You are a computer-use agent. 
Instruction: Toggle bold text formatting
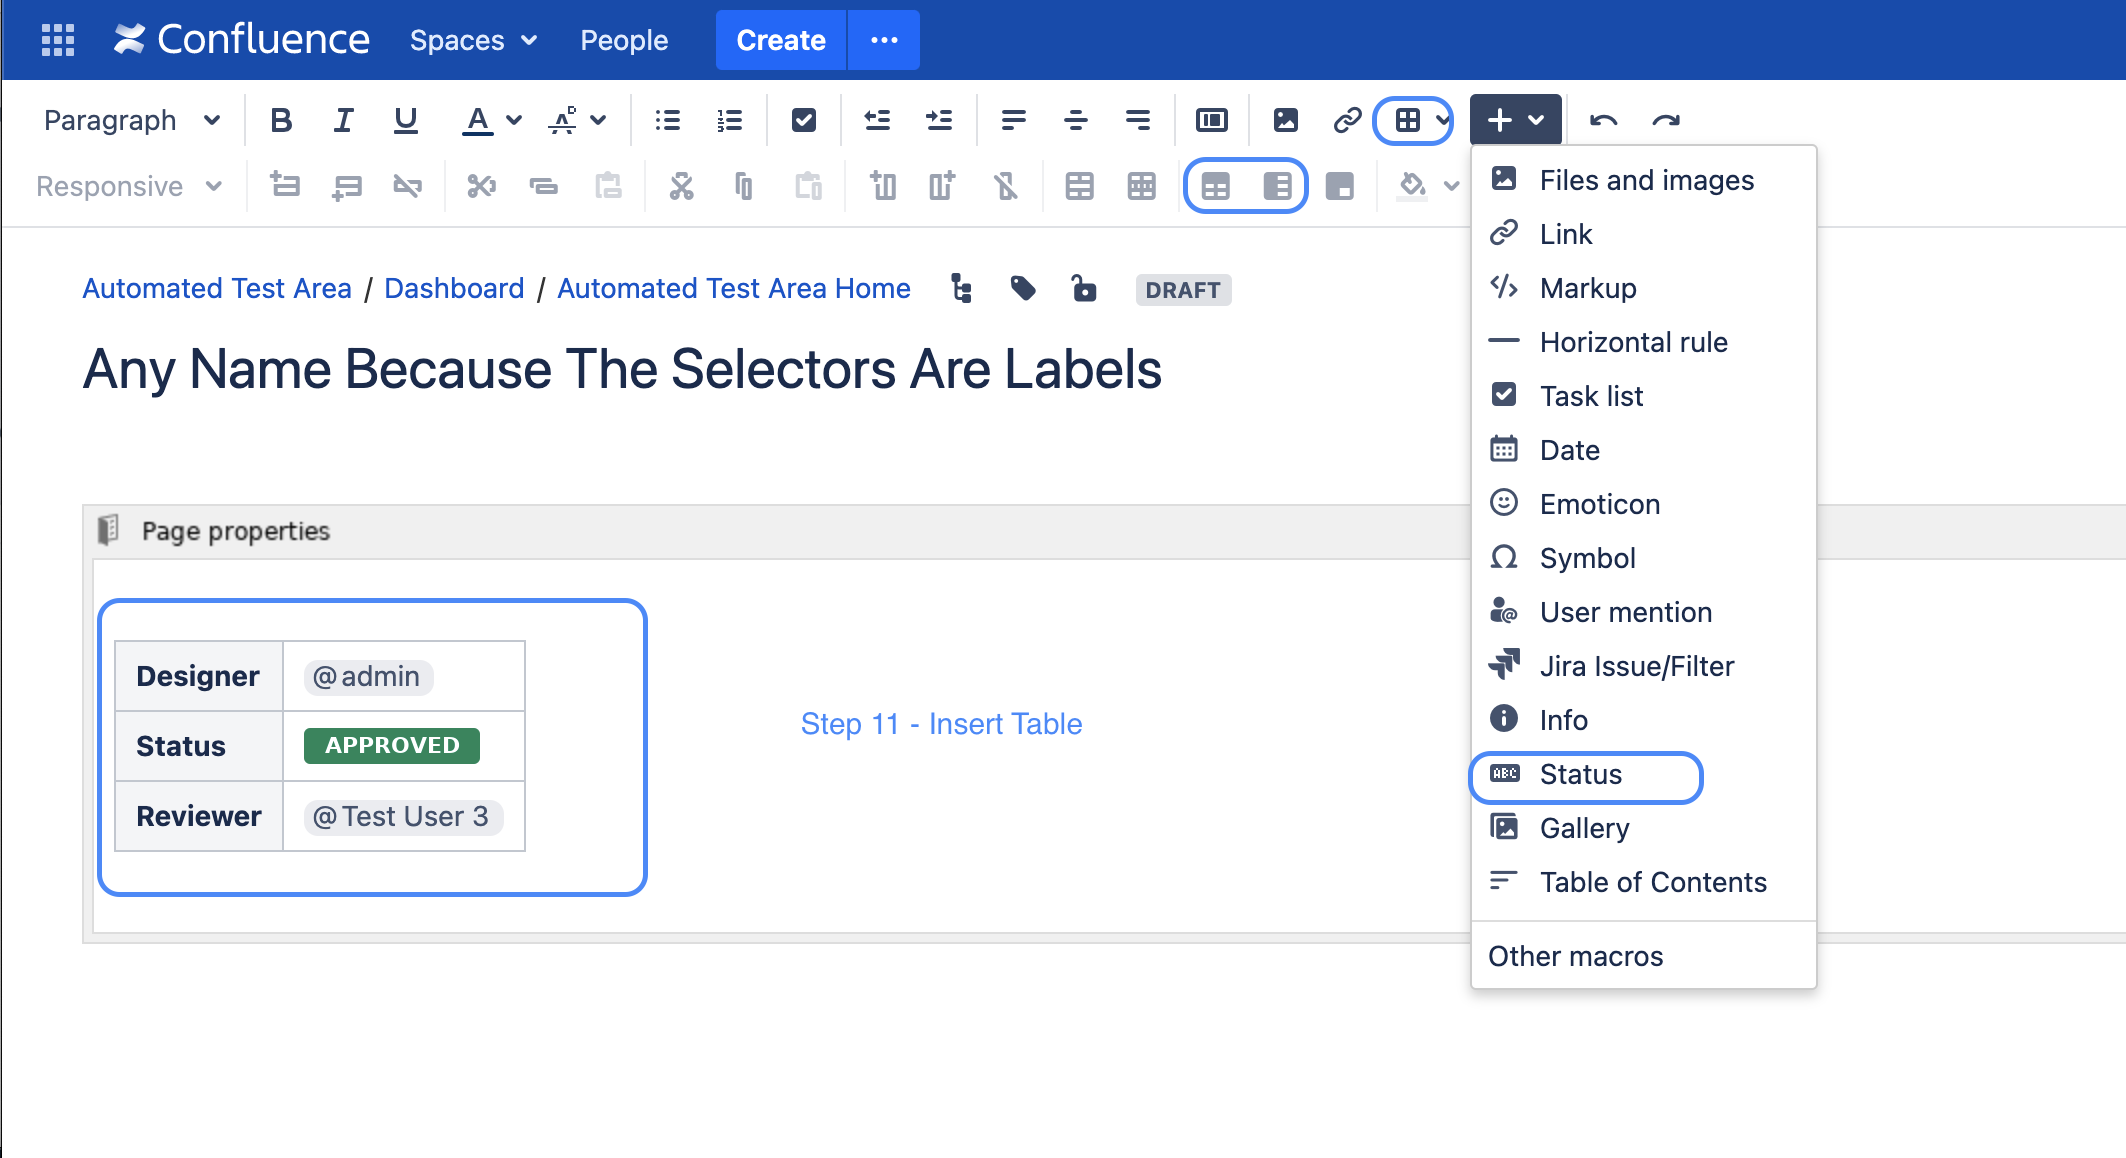click(x=281, y=120)
